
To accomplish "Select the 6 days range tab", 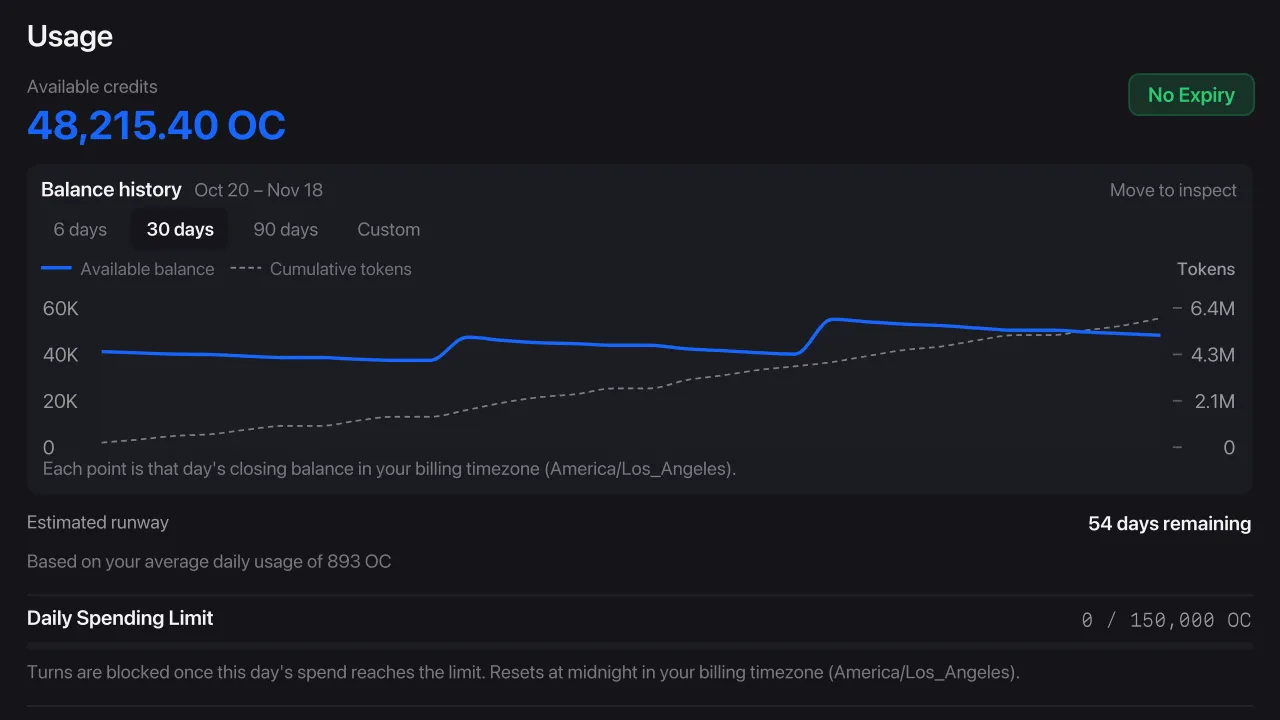I will coord(80,229).
